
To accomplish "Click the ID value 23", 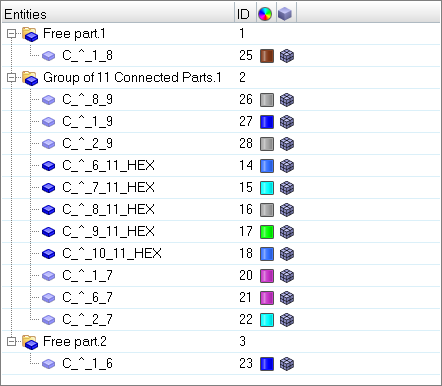I will click(246, 364).
